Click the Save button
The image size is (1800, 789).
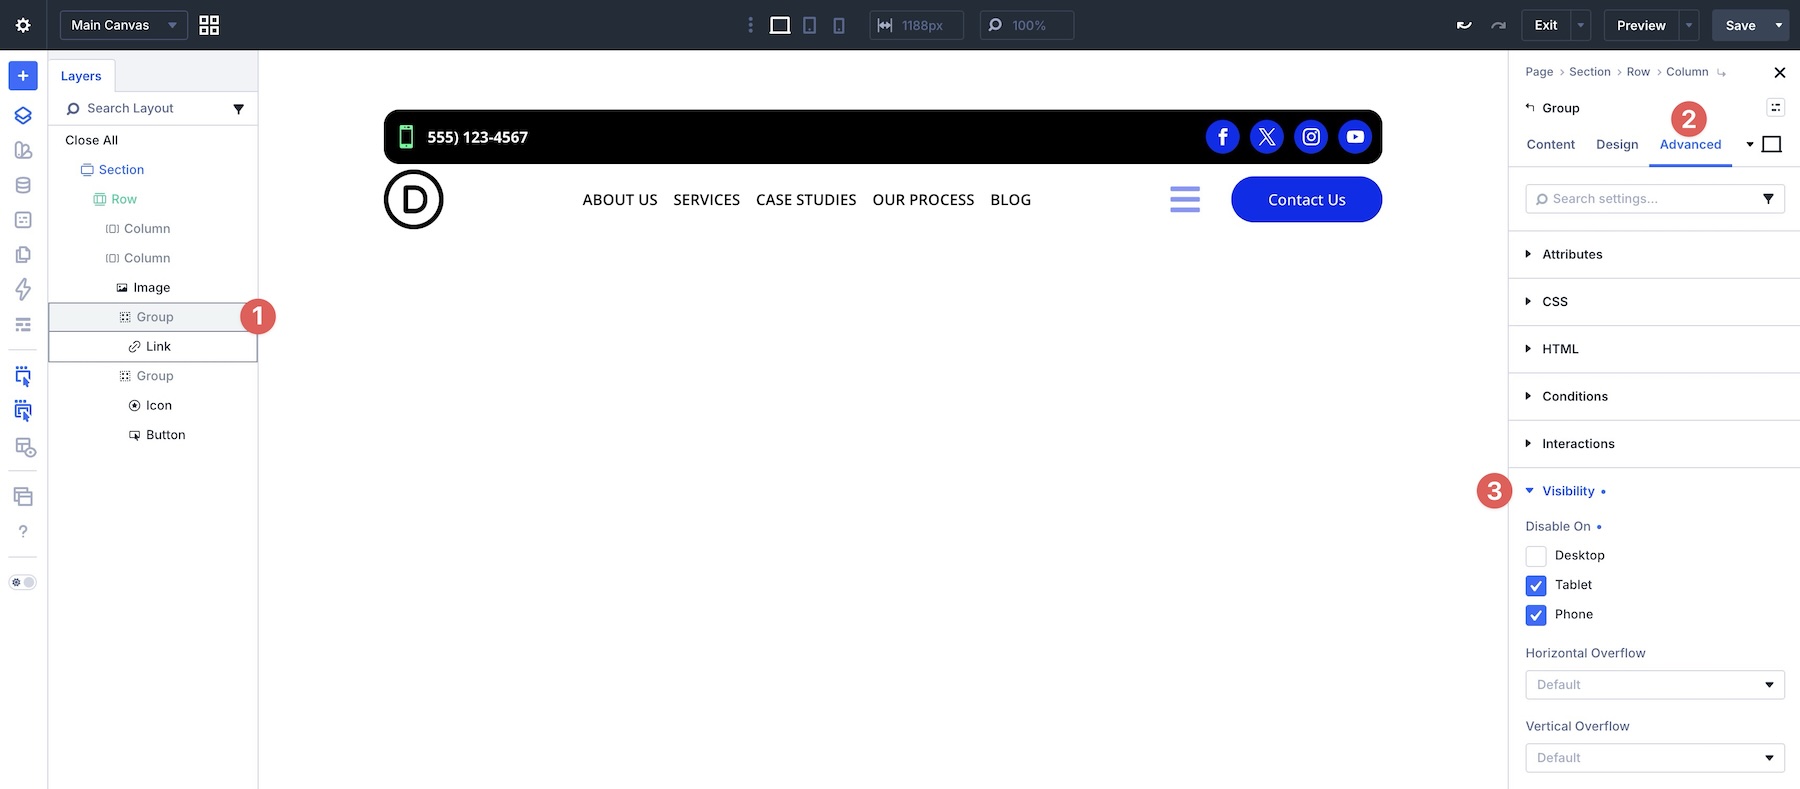1741,25
